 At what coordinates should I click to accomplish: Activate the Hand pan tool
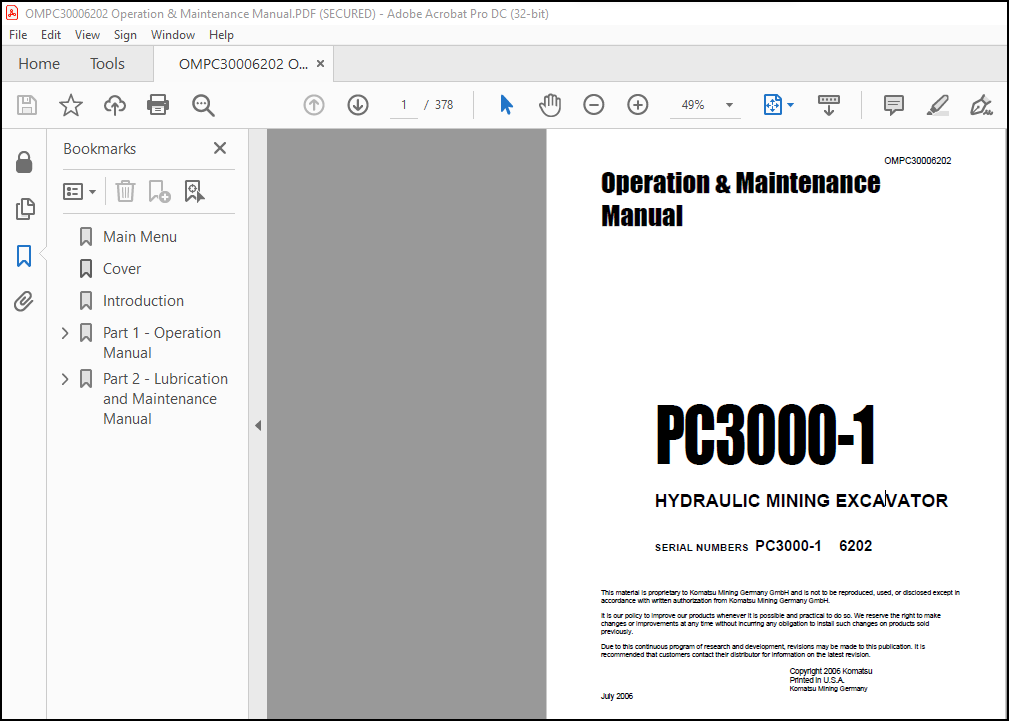pyautogui.click(x=550, y=105)
